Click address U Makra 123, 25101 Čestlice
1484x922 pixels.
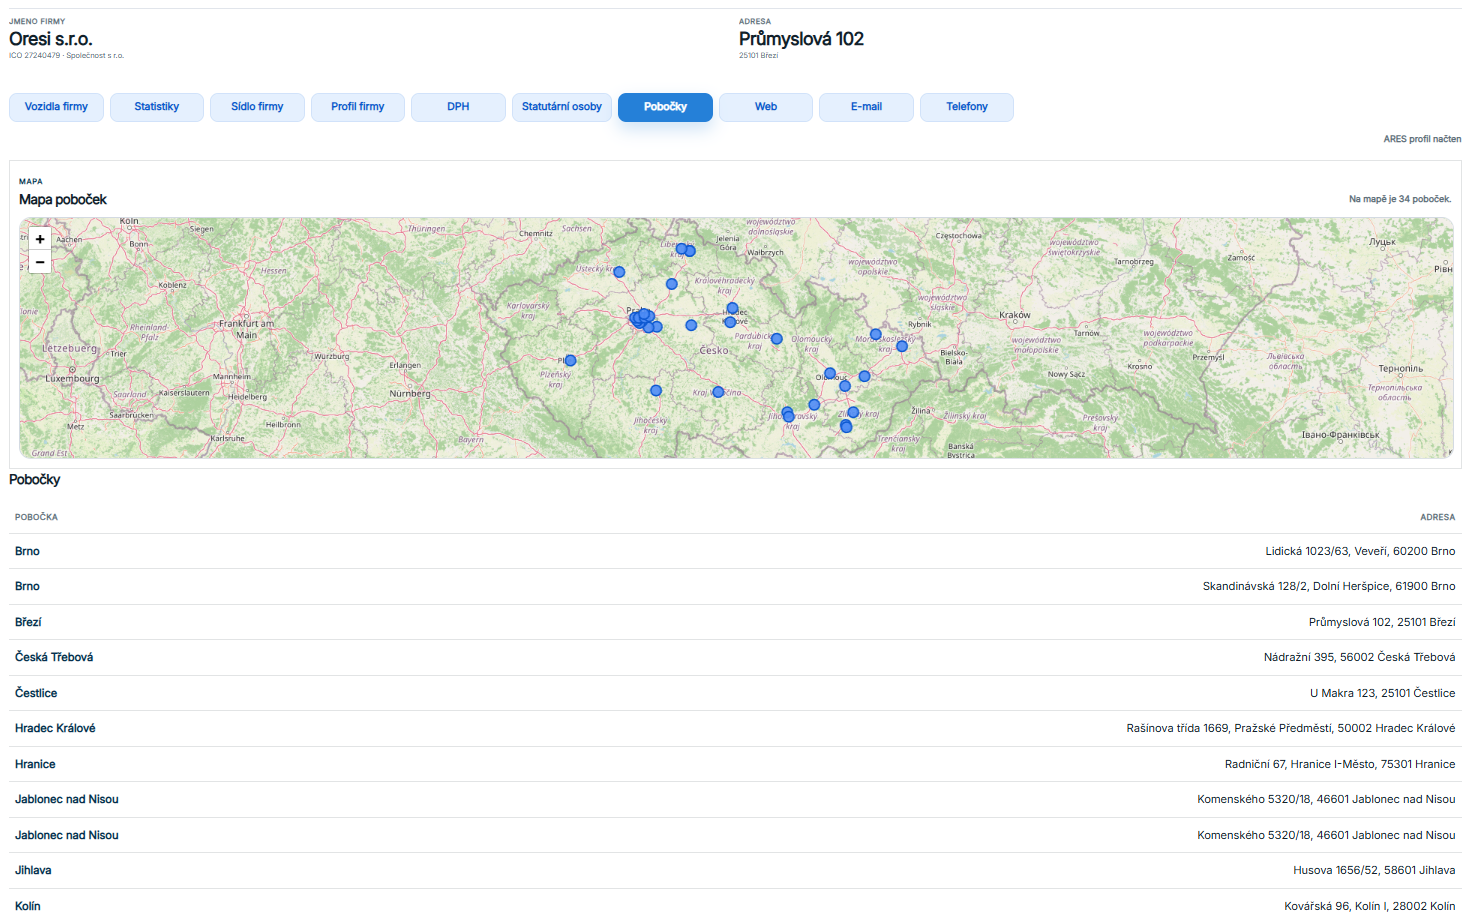(1383, 693)
